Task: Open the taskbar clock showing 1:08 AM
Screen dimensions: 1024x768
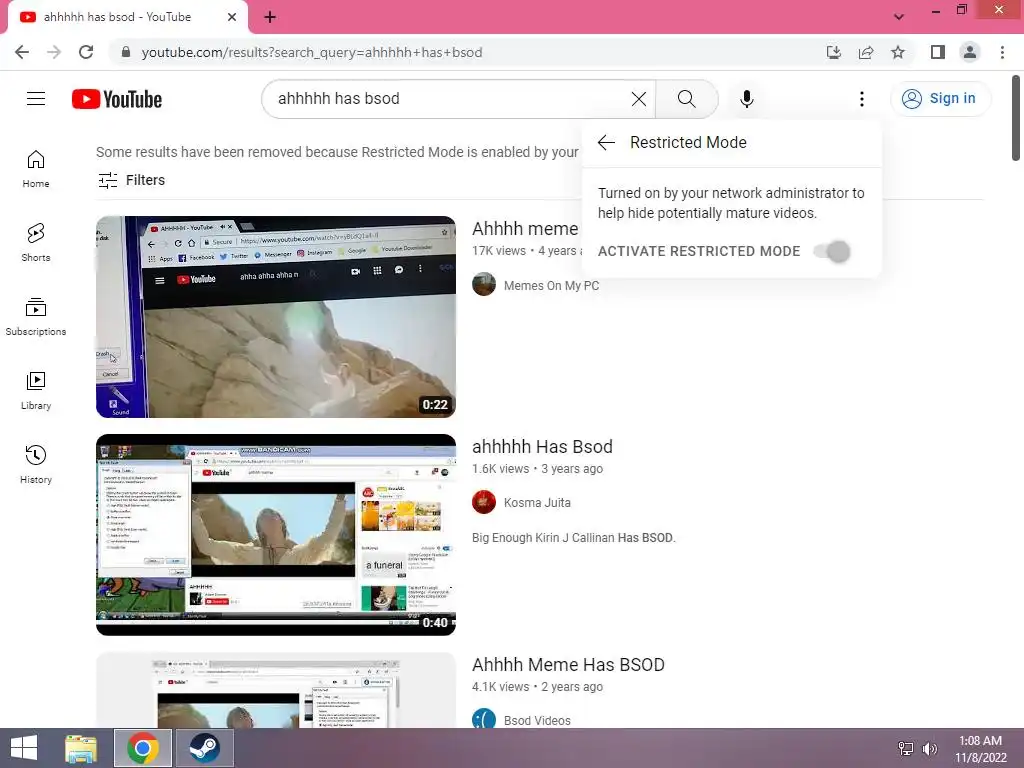Action: [x=981, y=749]
